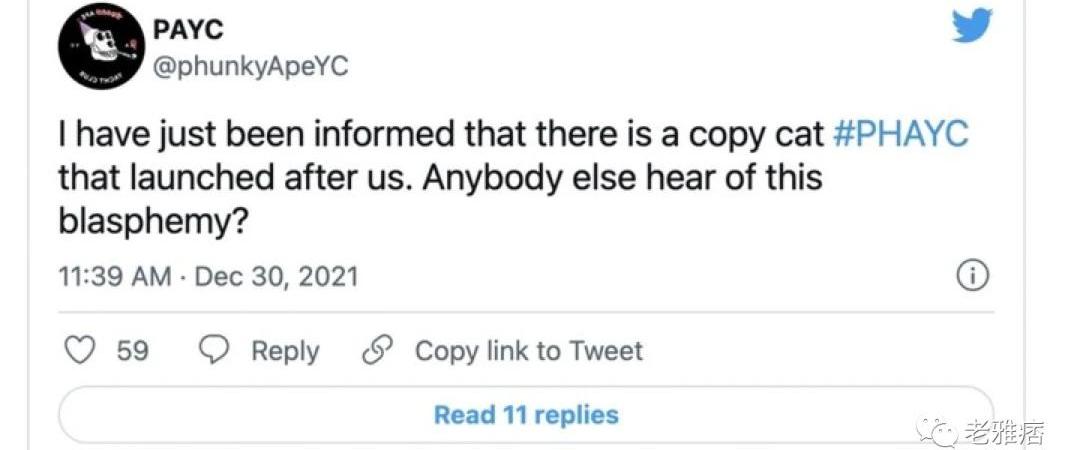The width and height of the screenshot is (1080, 450).
Task: Select Copy link to Tweet text
Action: (x=528, y=351)
